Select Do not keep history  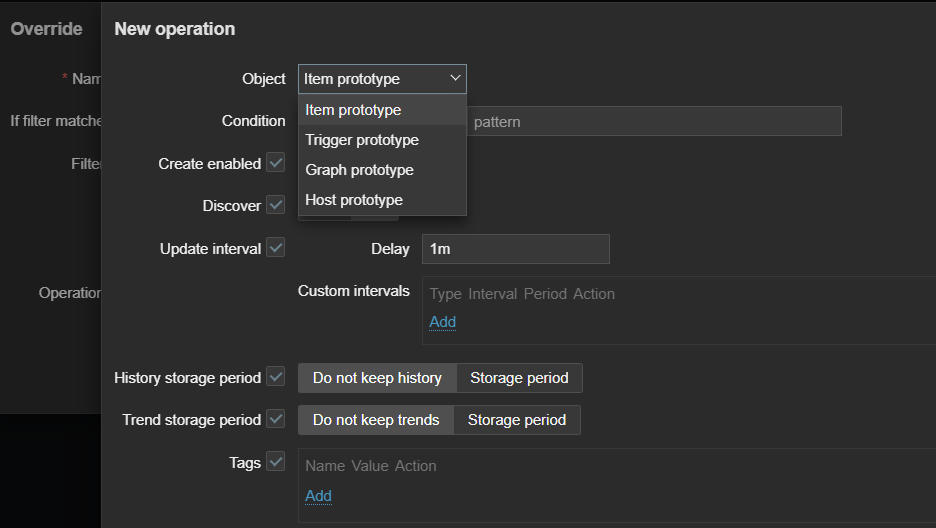coord(377,378)
